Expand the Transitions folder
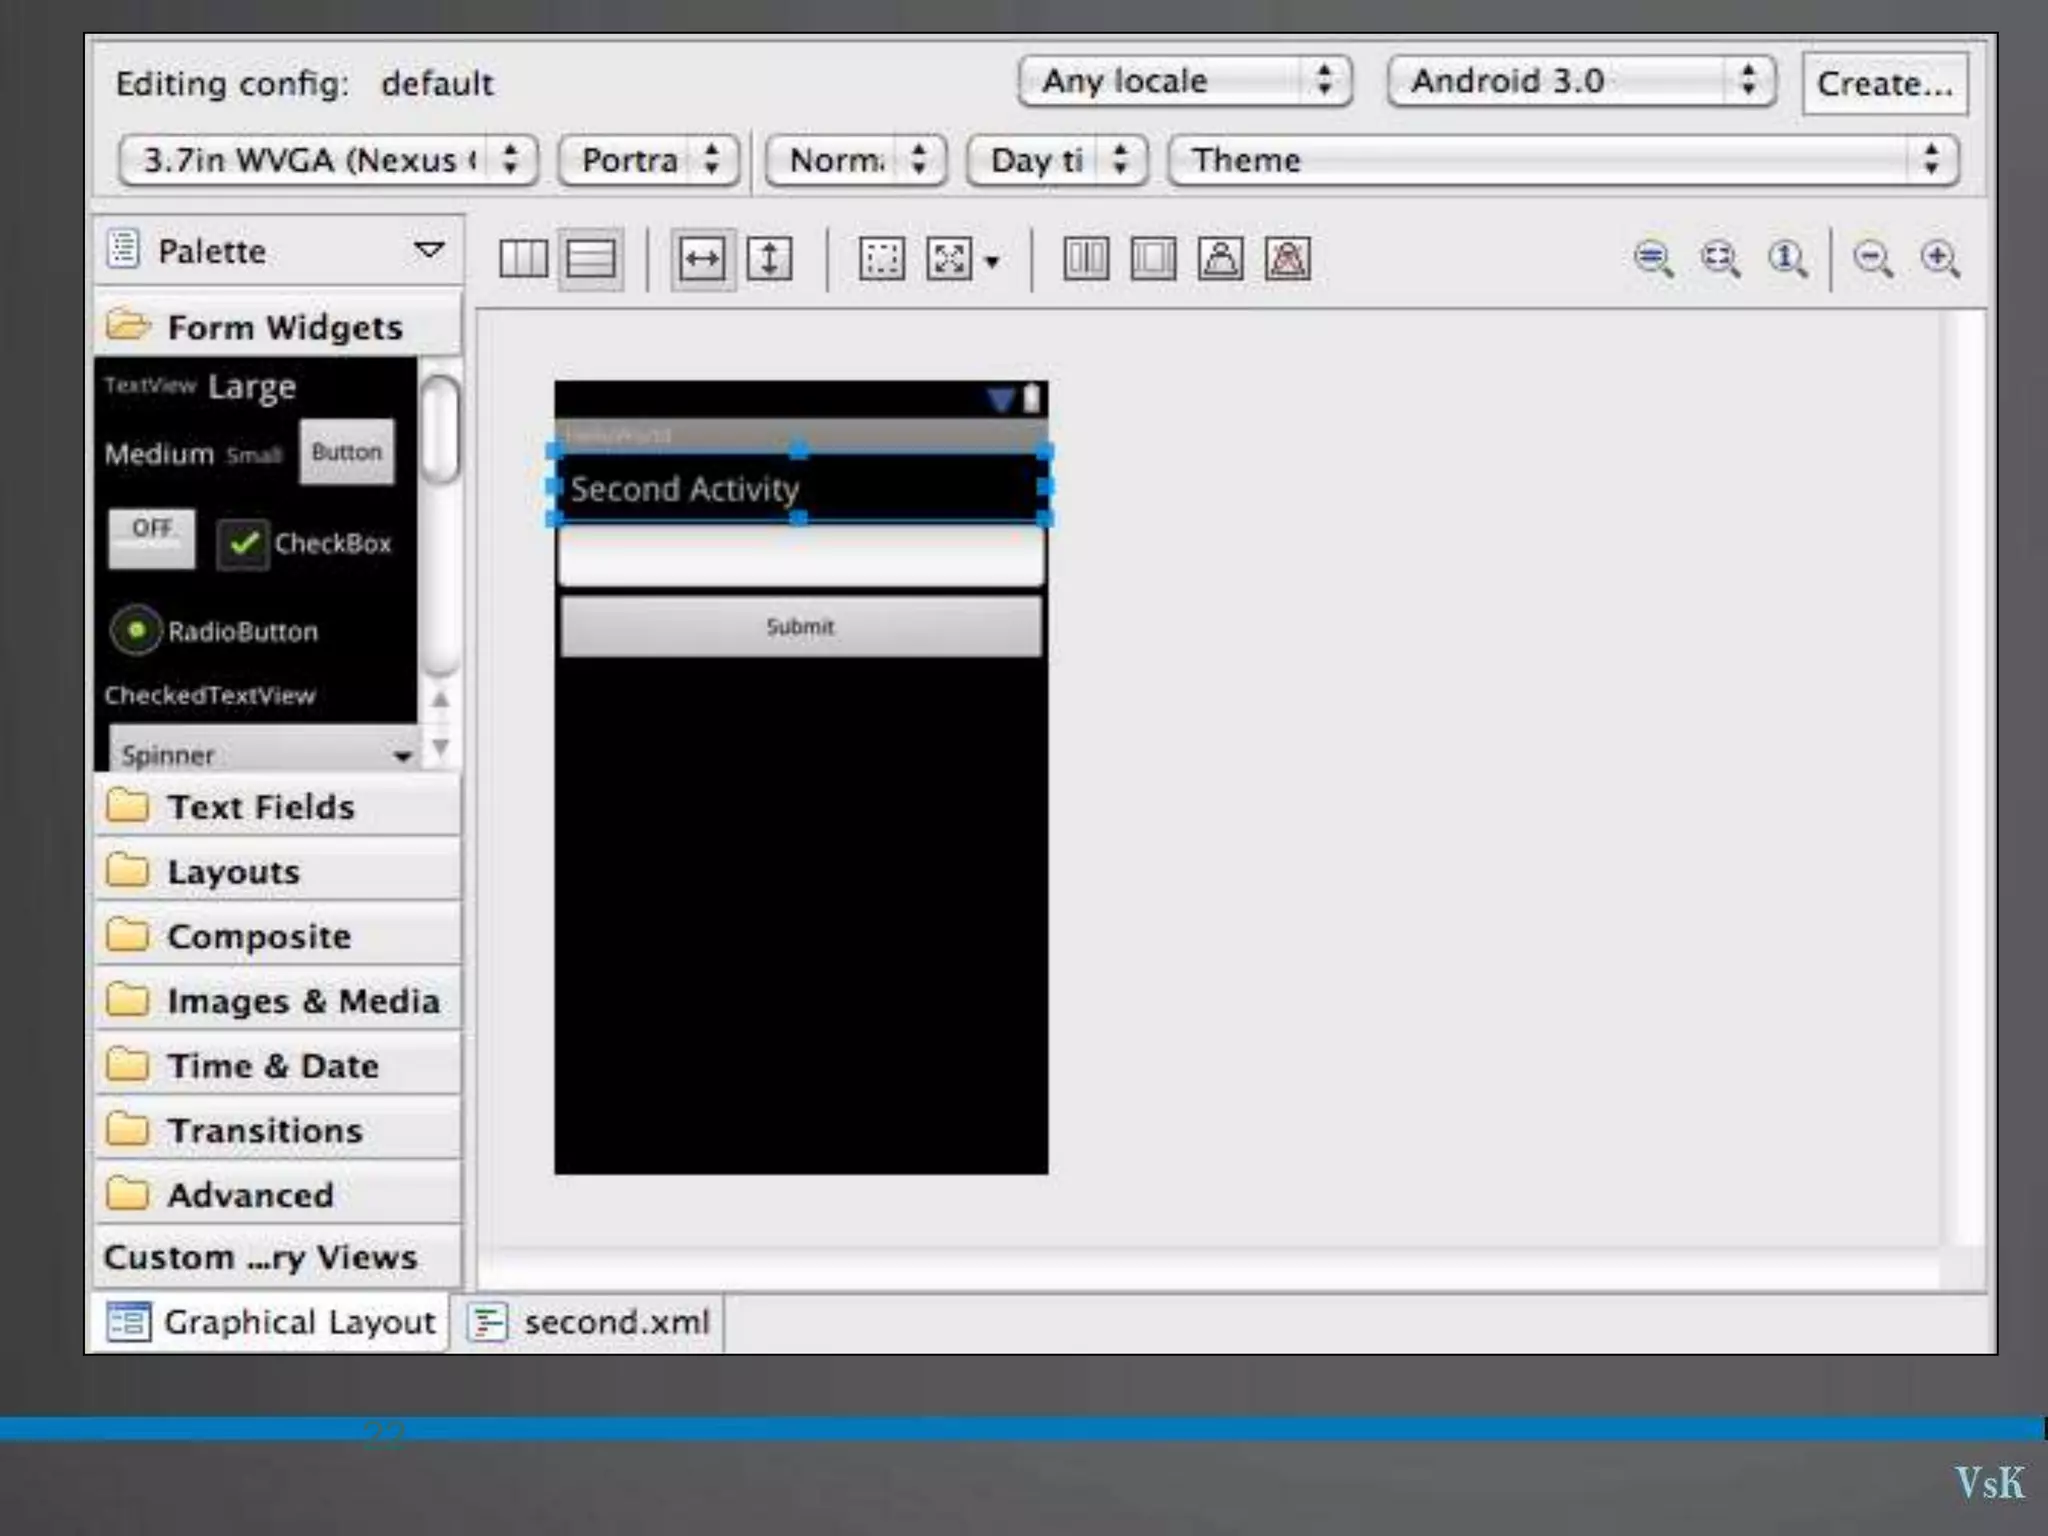2048x1536 pixels. coord(278,1130)
